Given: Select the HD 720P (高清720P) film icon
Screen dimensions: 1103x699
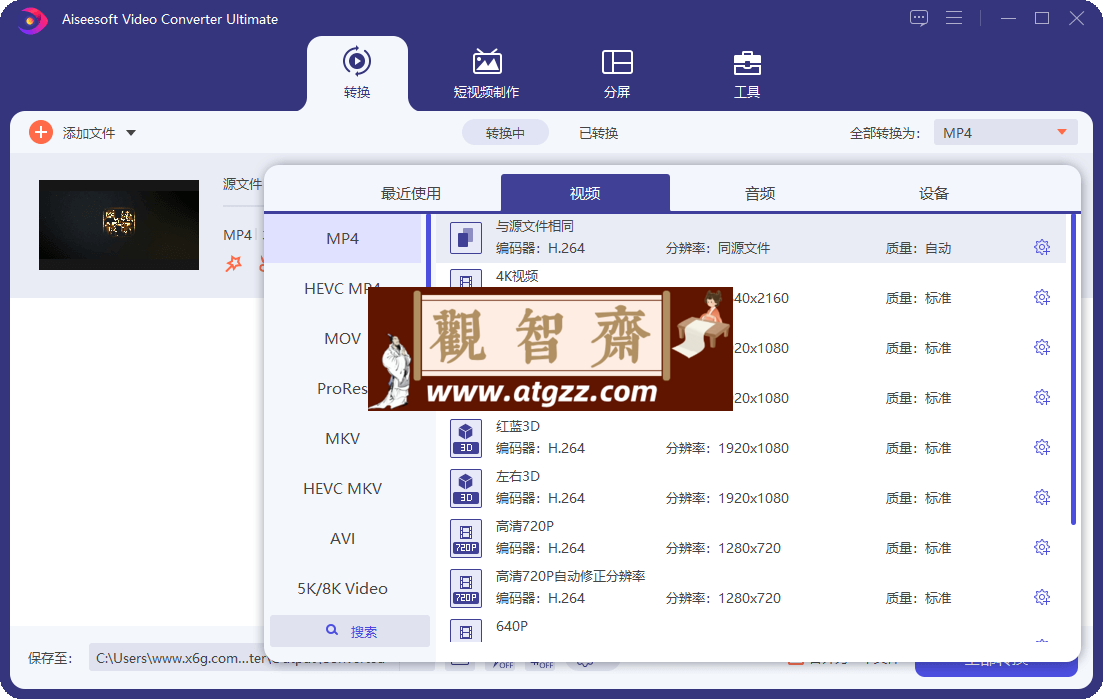Looking at the screenshot, I should click(466, 537).
